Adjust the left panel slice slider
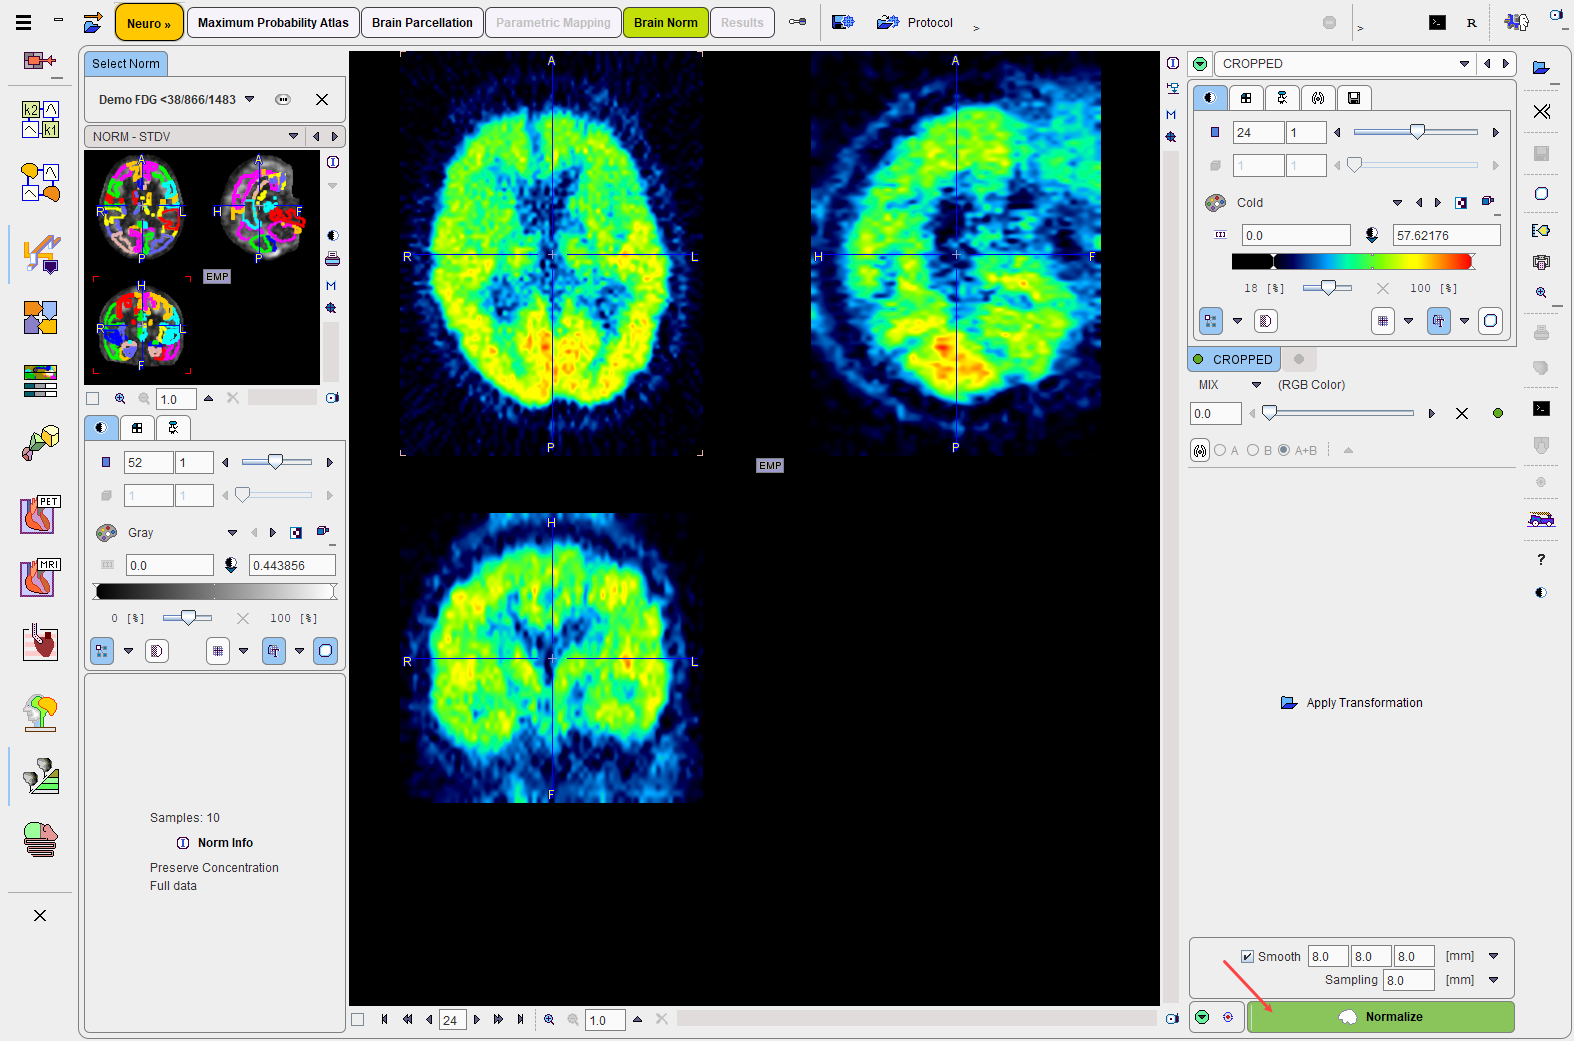The width and height of the screenshot is (1574, 1041). coord(276,462)
